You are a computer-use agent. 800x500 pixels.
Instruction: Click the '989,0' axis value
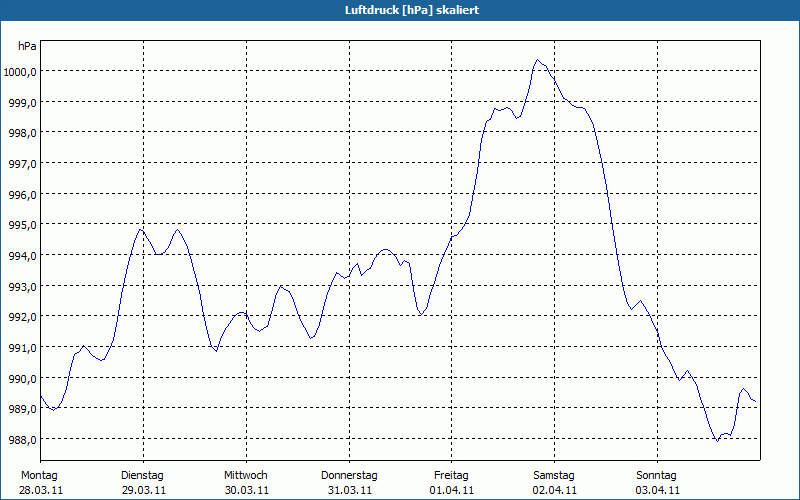click(x=23, y=409)
